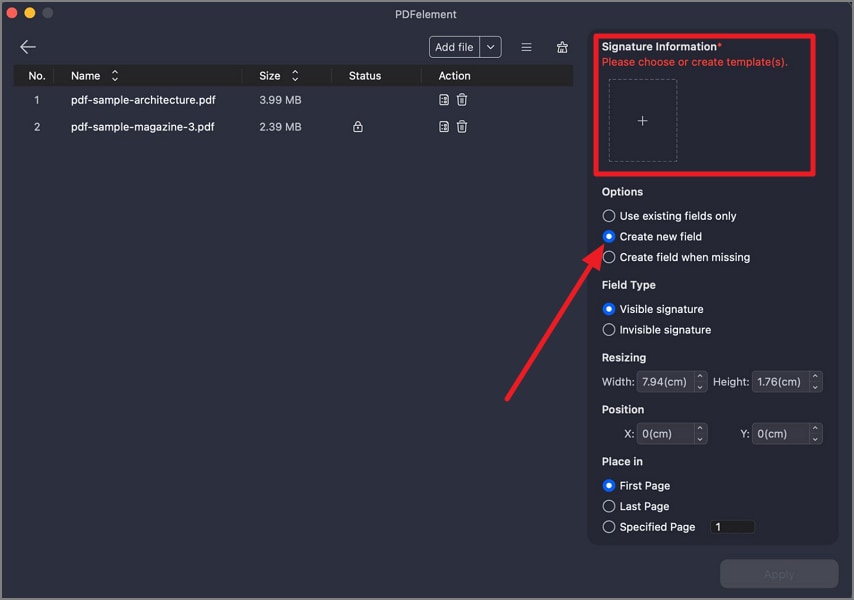Expand the Add file dropdown arrow
Screen dimensions: 854x600
pos(490,47)
